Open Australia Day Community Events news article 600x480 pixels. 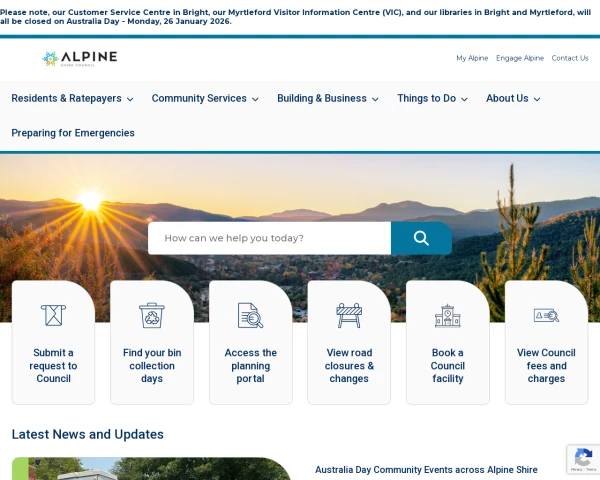pyautogui.click(x=426, y=469)
